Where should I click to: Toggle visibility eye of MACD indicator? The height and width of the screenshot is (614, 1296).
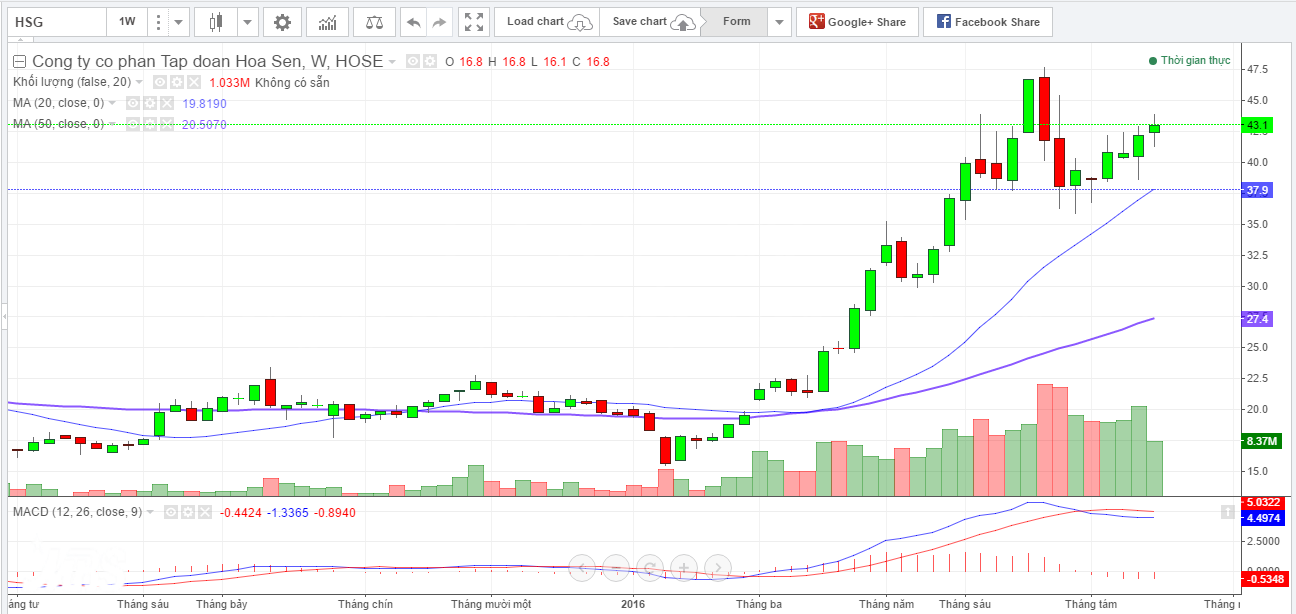click(171, 512)
